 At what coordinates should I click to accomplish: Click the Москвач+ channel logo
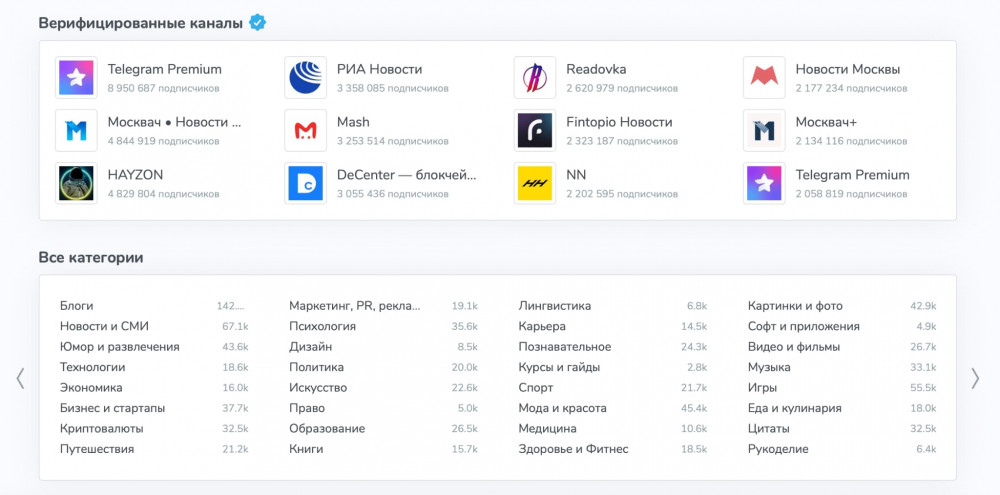pyautogui.click(x=763, y=130)
